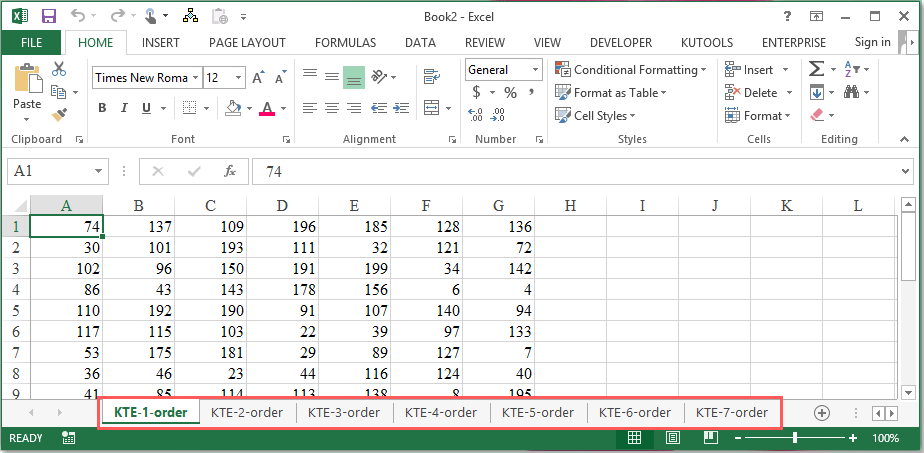Viewport: 924px width, 453px height.
Task: Switch to Page Layout view in status bar
Action: (673, 438)
